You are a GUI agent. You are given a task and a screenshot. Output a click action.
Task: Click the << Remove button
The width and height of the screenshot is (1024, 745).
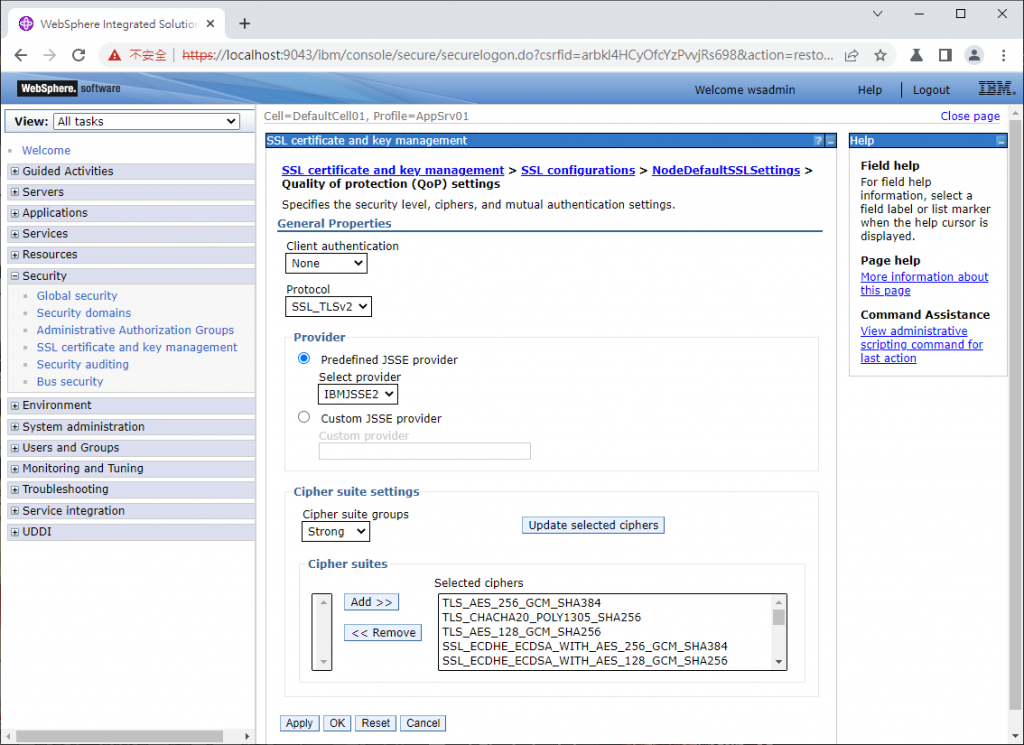[383, 633]
